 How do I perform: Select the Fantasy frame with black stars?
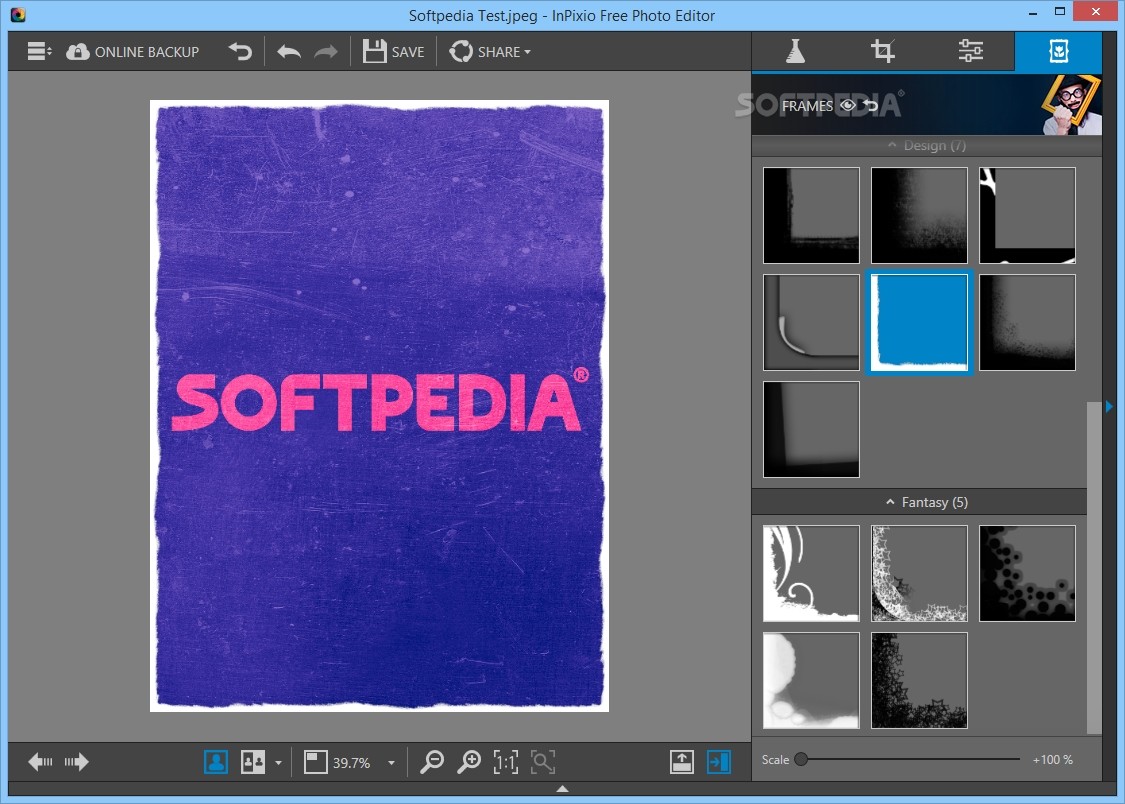(x=919, y=680)
